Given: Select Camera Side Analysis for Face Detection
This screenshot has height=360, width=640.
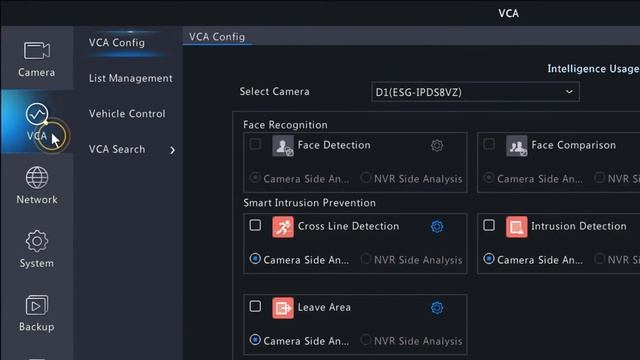Looking at the screenshot, I should tap(255, 178).
